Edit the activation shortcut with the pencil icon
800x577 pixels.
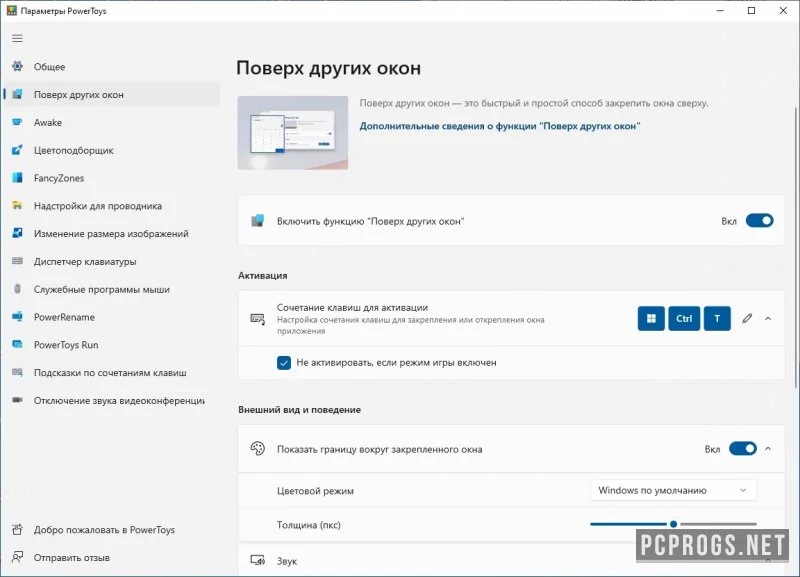tap(747, 318)
